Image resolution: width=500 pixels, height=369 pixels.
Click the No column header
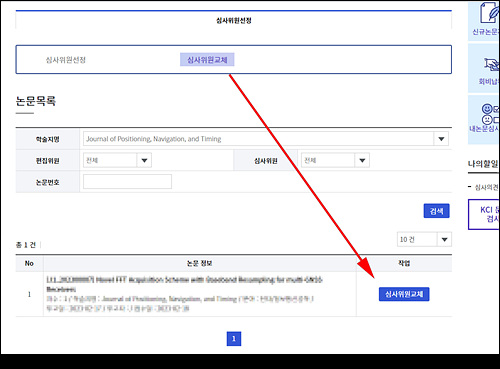tap(29, 263)
